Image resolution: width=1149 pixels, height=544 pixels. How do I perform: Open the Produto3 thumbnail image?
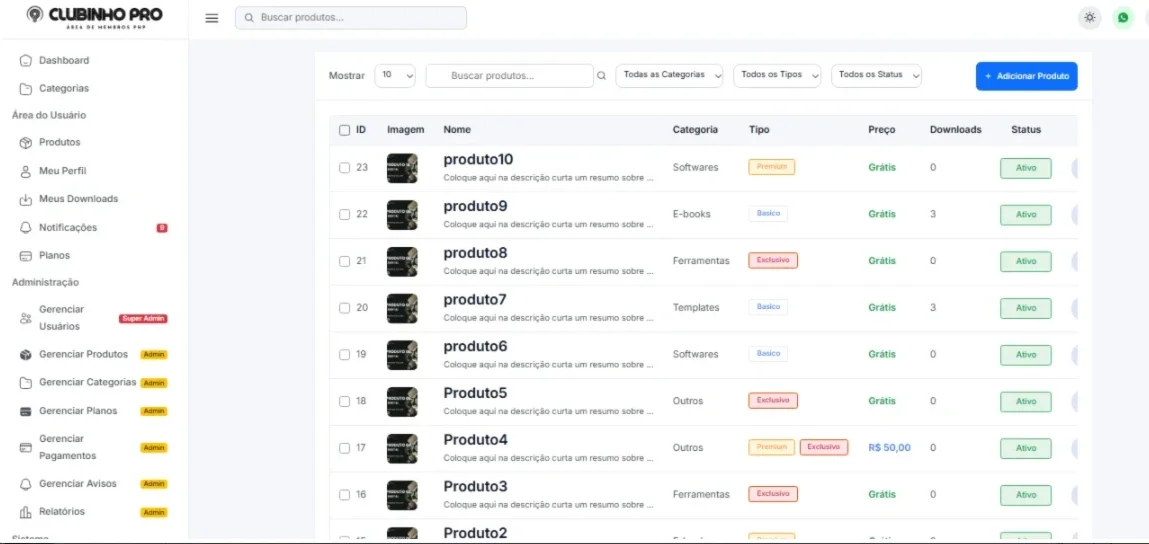pyautogui.click(x=402, y=495)
